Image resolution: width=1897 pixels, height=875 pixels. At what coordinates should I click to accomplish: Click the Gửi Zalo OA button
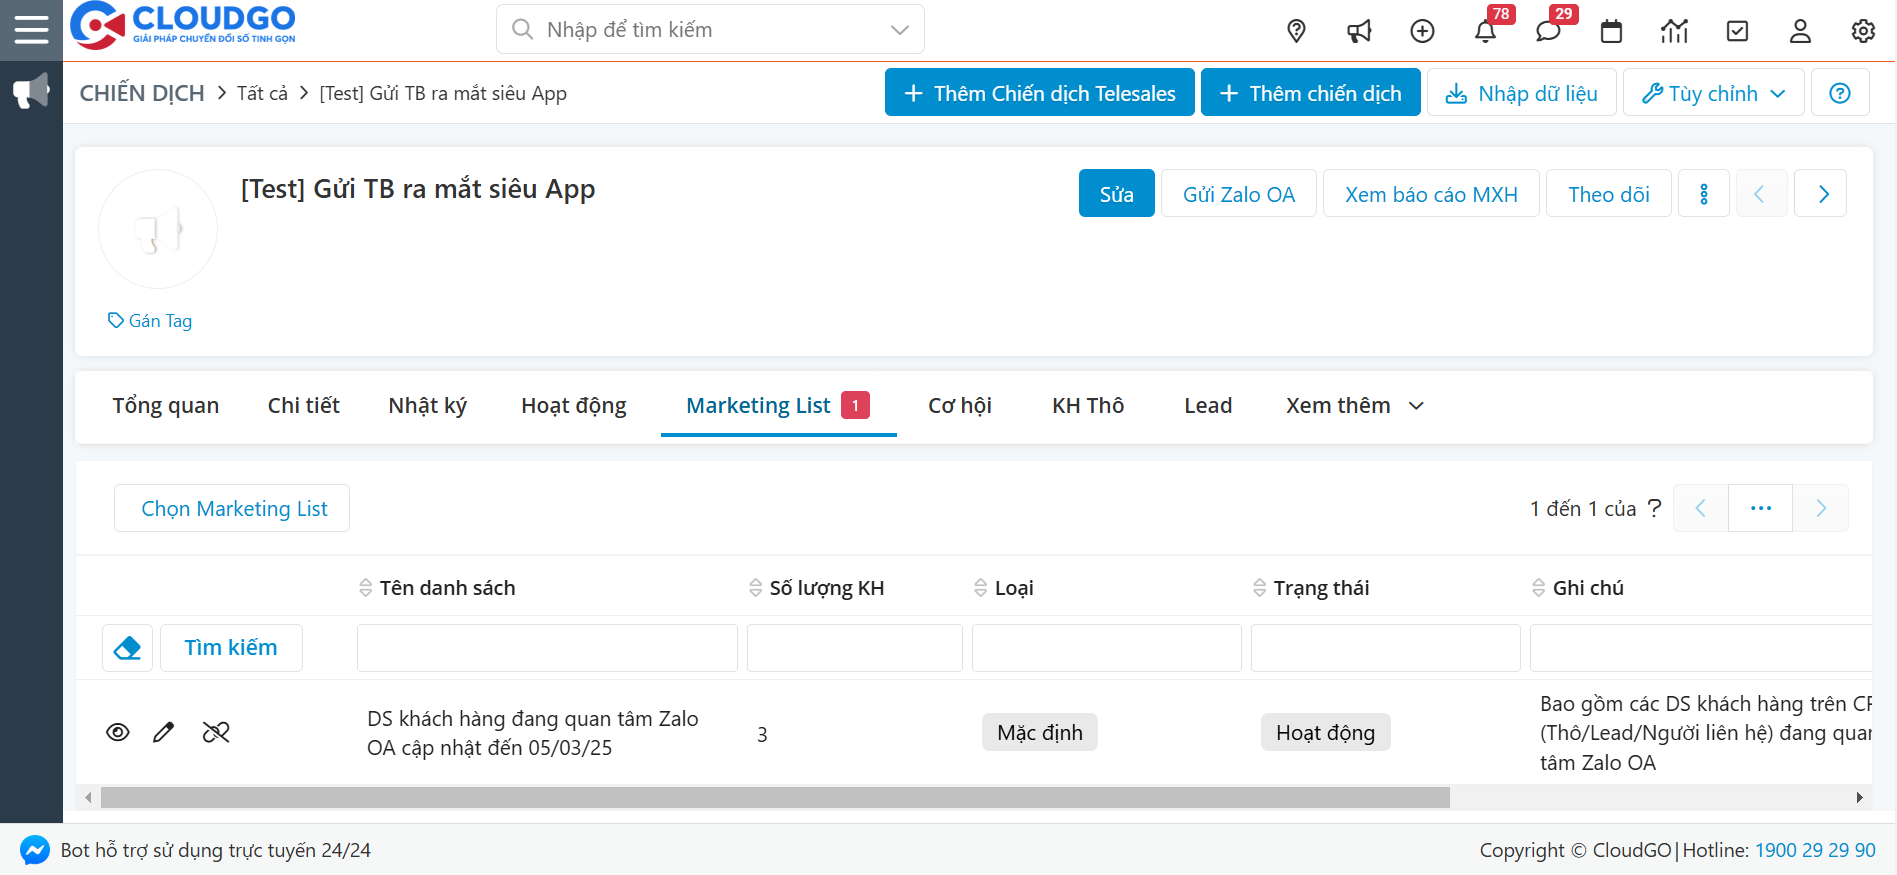tap(1238, 194)
